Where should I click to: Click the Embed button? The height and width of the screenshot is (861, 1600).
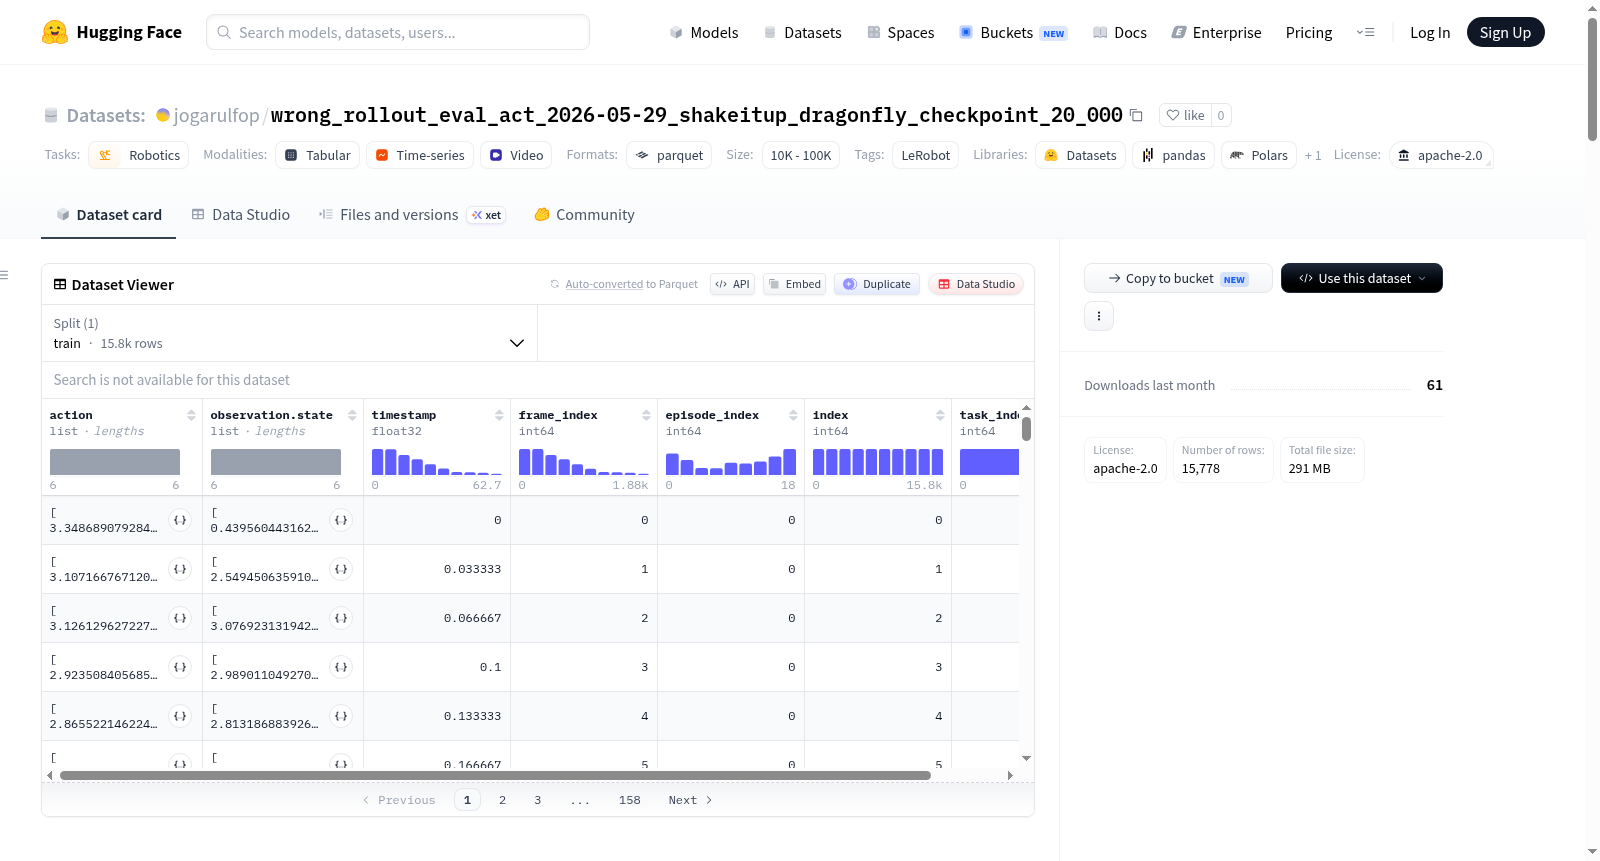(795, 284)
